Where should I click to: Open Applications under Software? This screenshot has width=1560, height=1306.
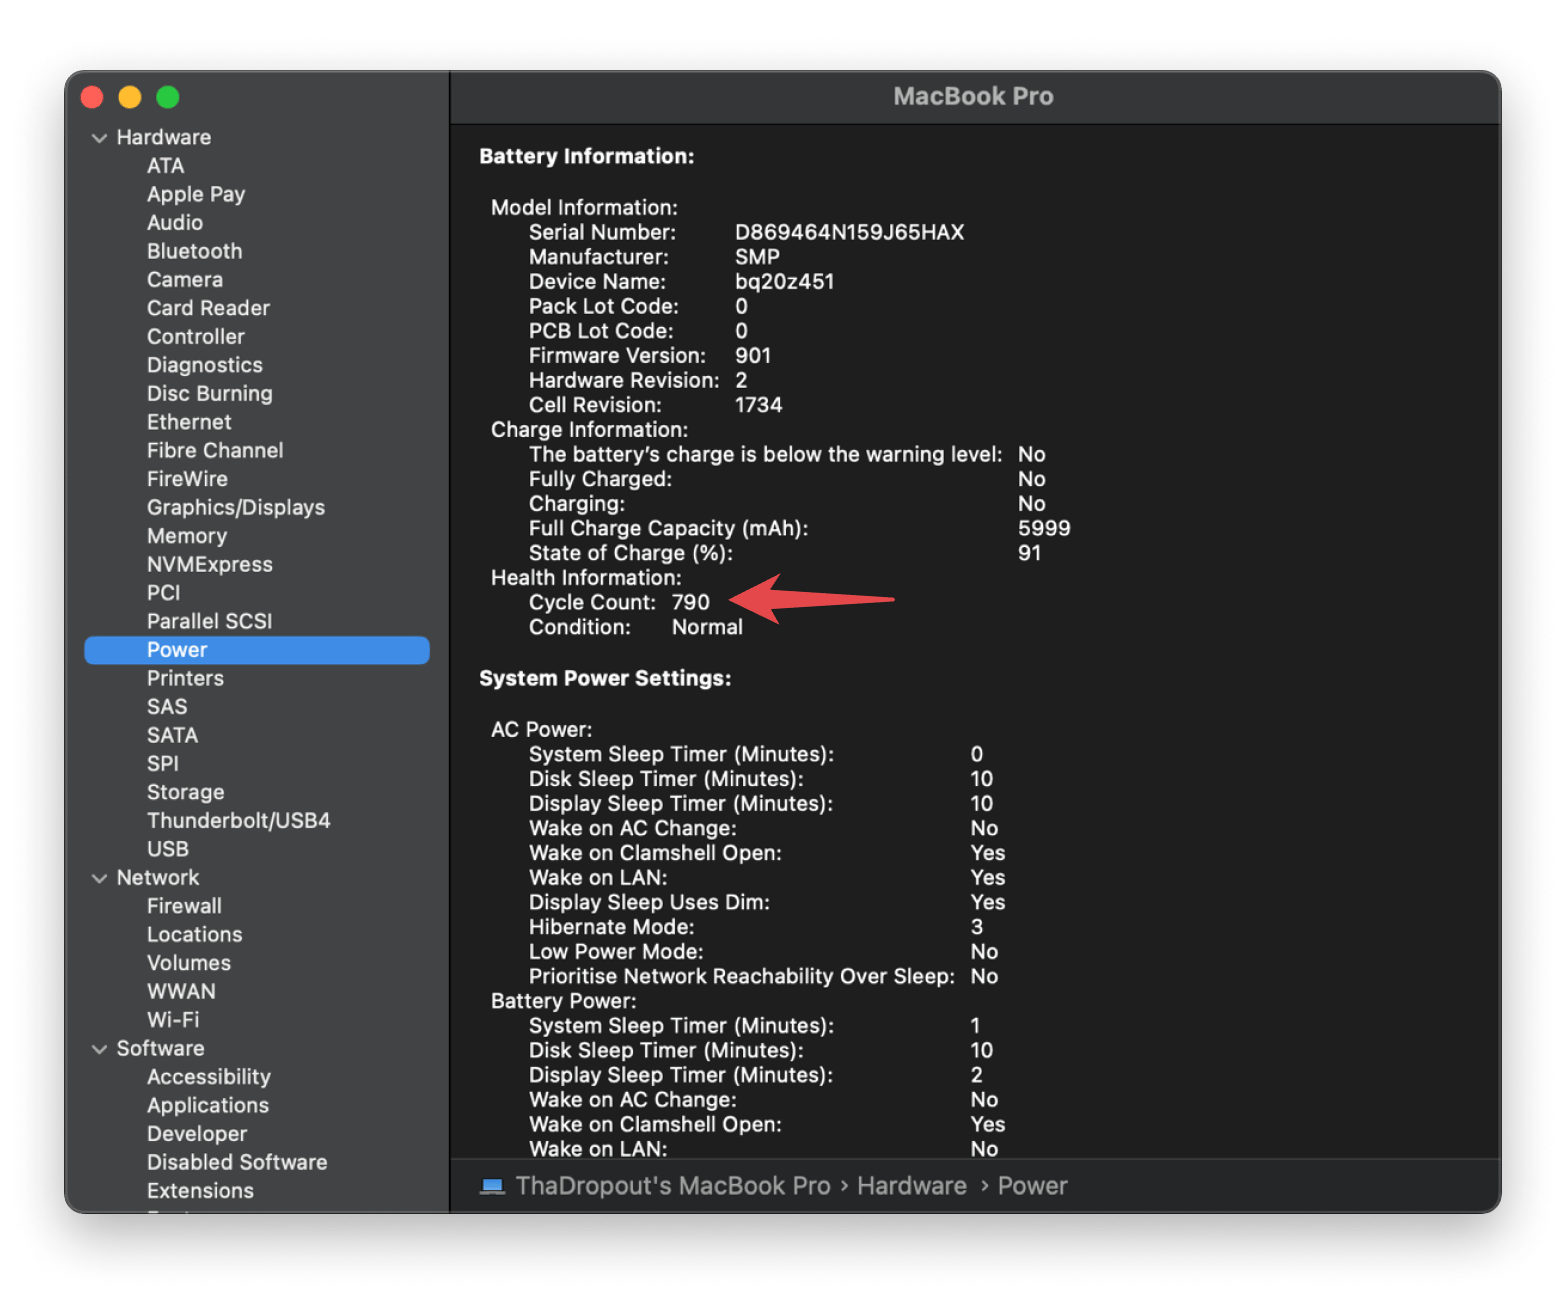pyautogui.click(x=207, y=1106)
